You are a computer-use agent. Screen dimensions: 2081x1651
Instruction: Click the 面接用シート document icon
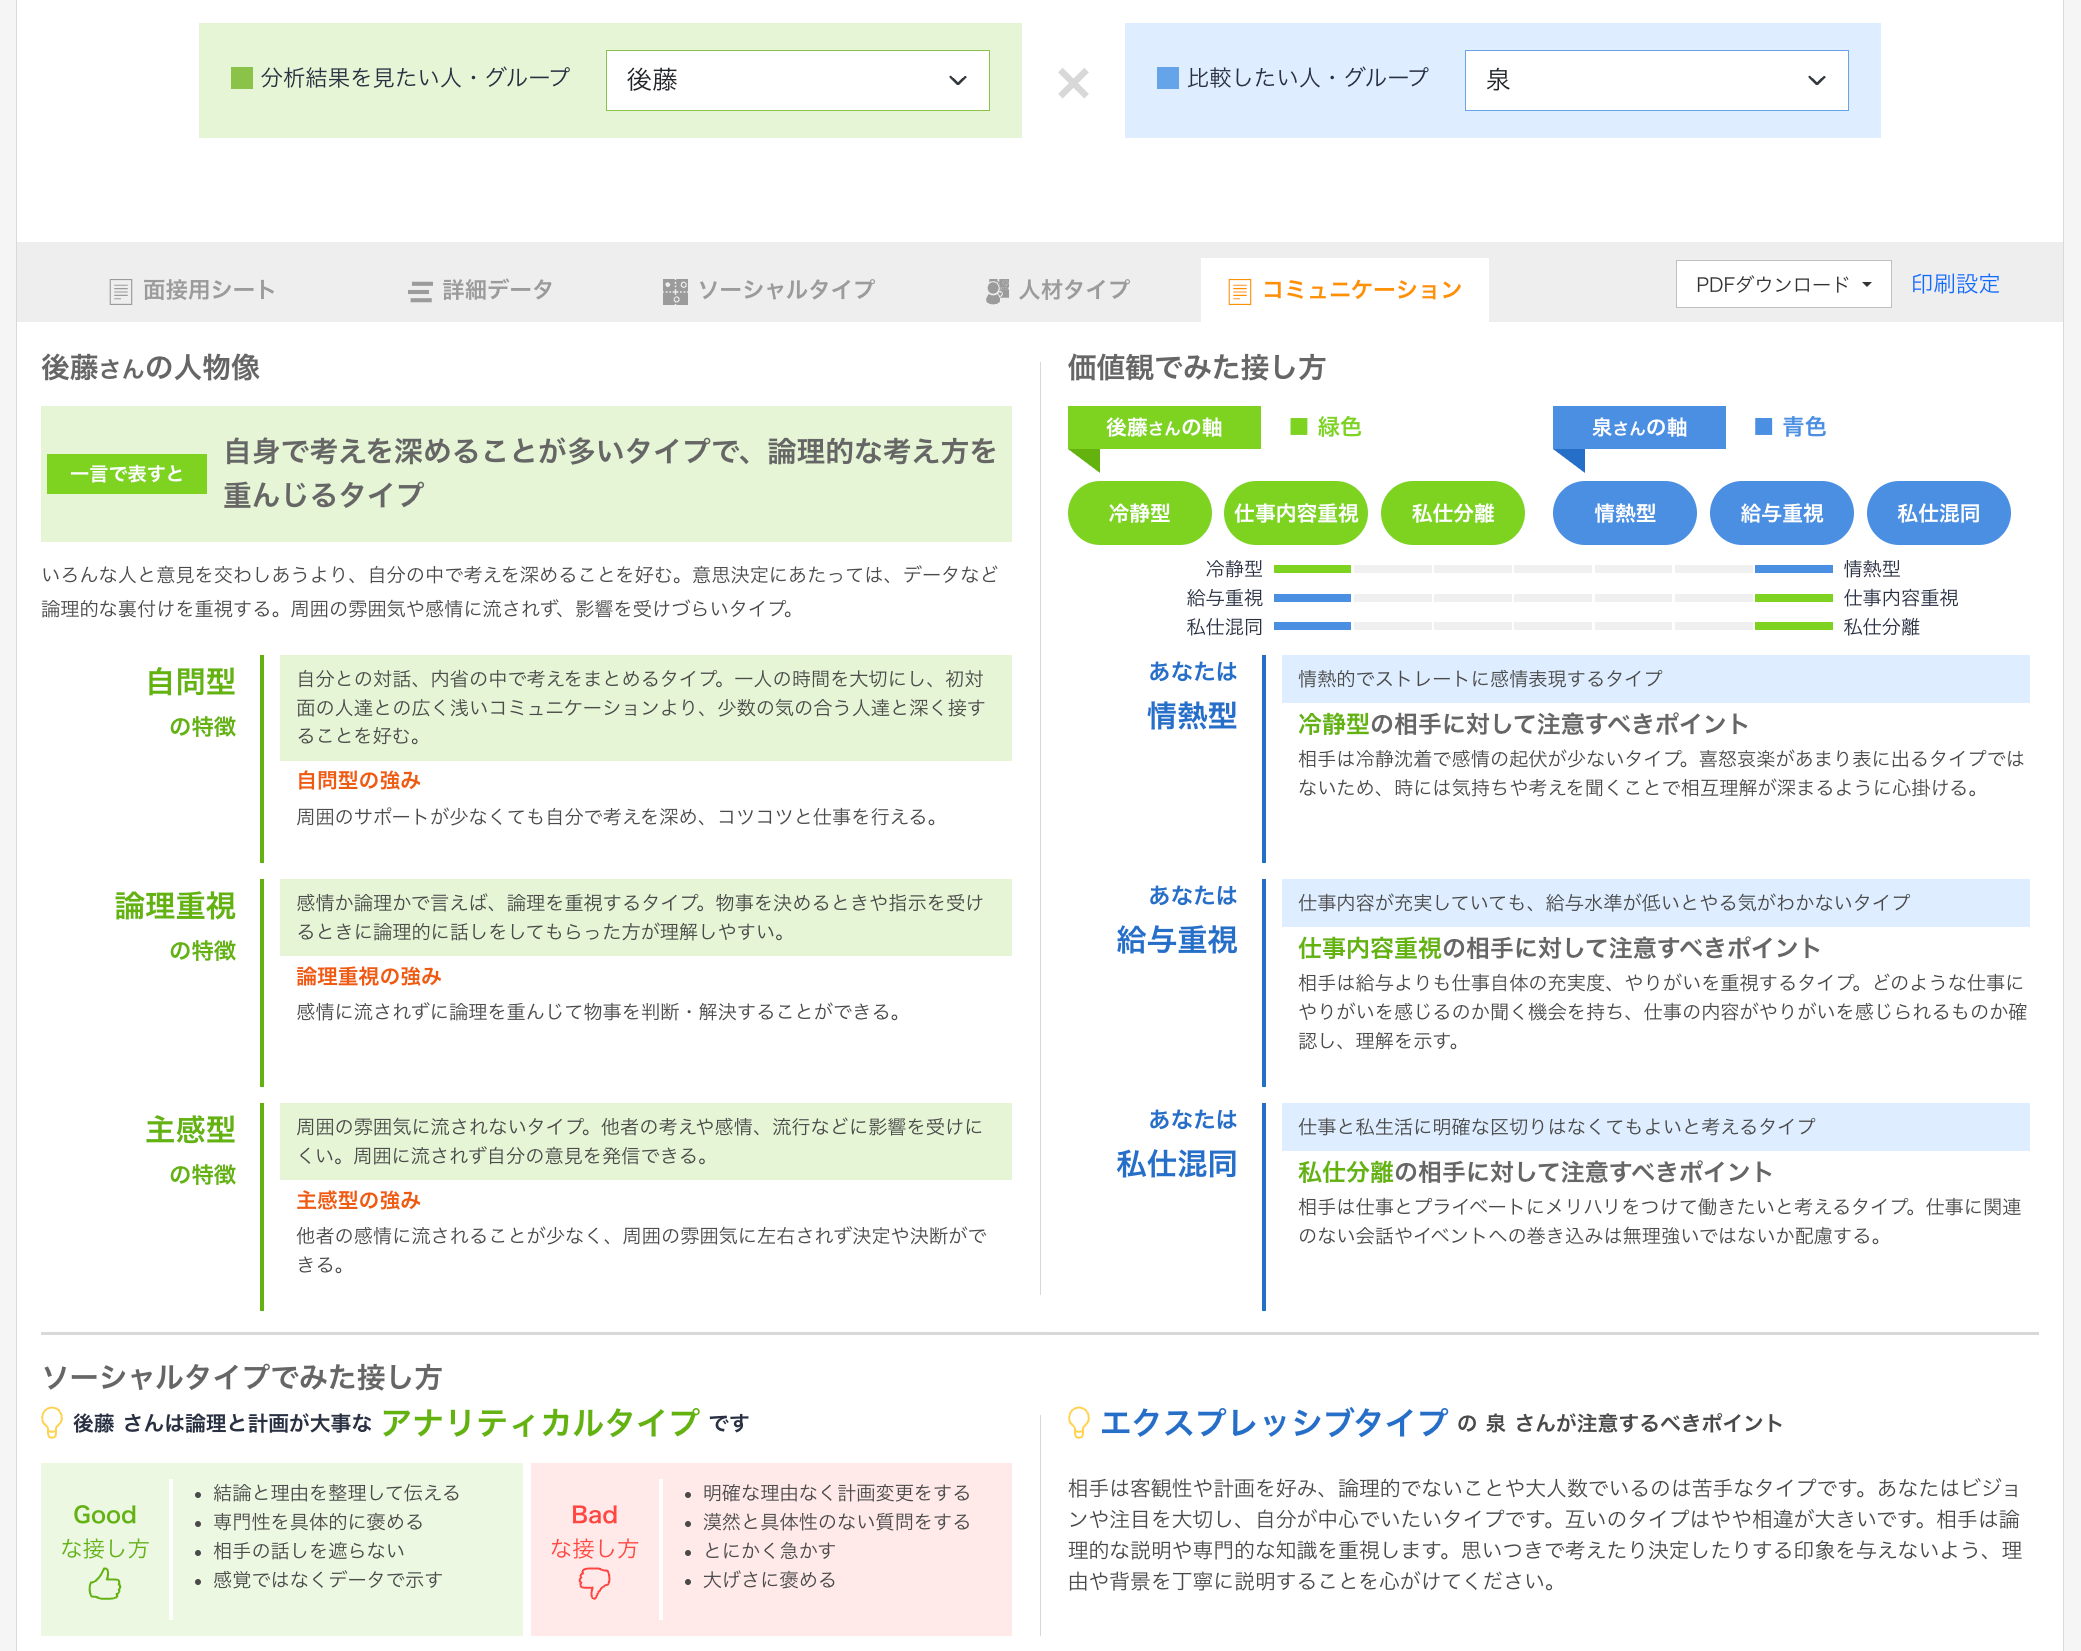coord(120,291)
